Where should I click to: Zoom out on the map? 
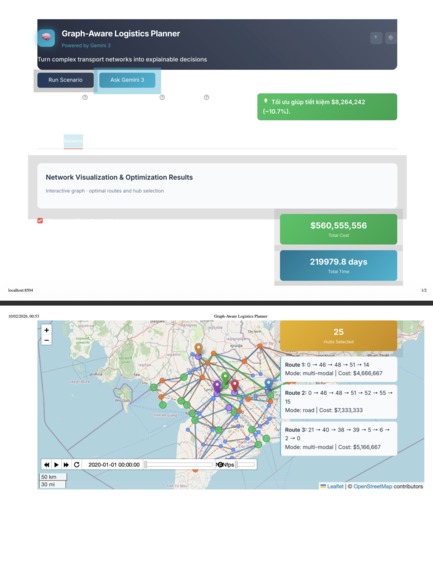pyautogui.click(x=46, y=340)
